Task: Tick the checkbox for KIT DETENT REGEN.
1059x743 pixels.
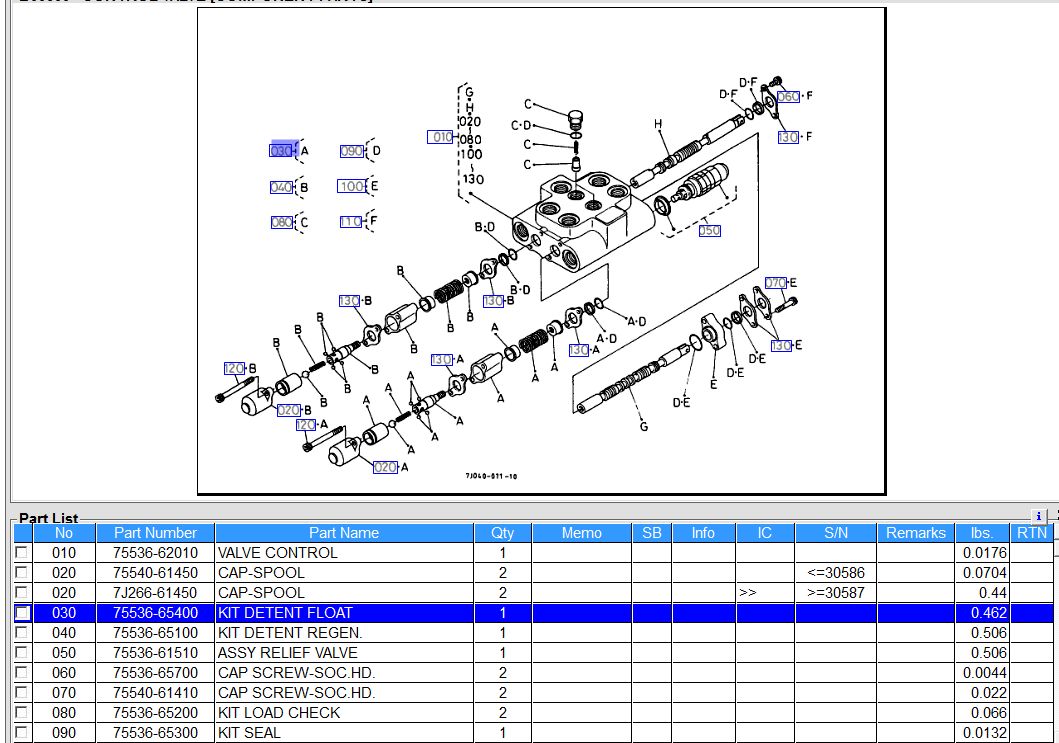Action: click(22, 633)
